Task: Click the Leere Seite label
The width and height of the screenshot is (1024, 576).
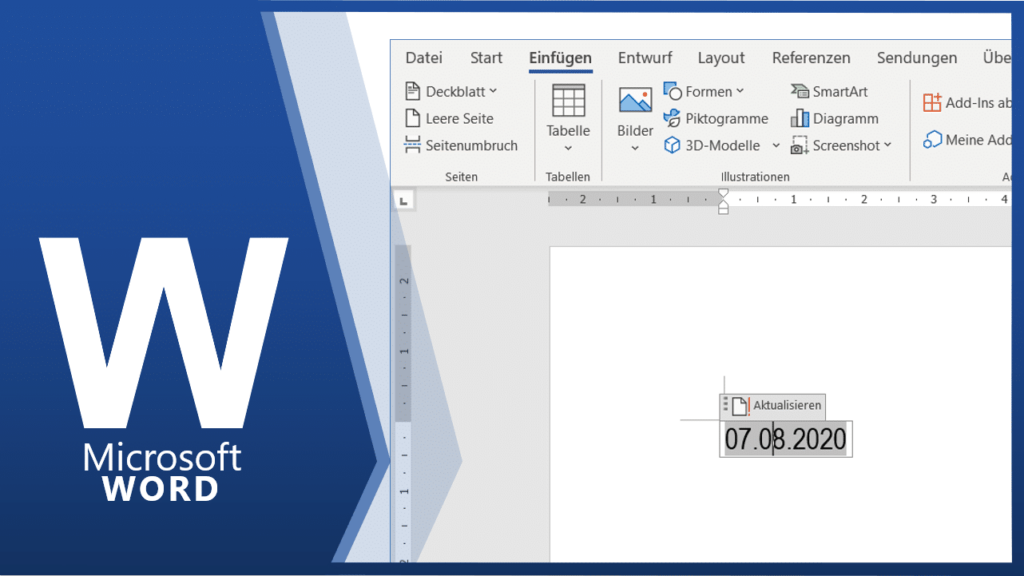Action: pos(459,119)
